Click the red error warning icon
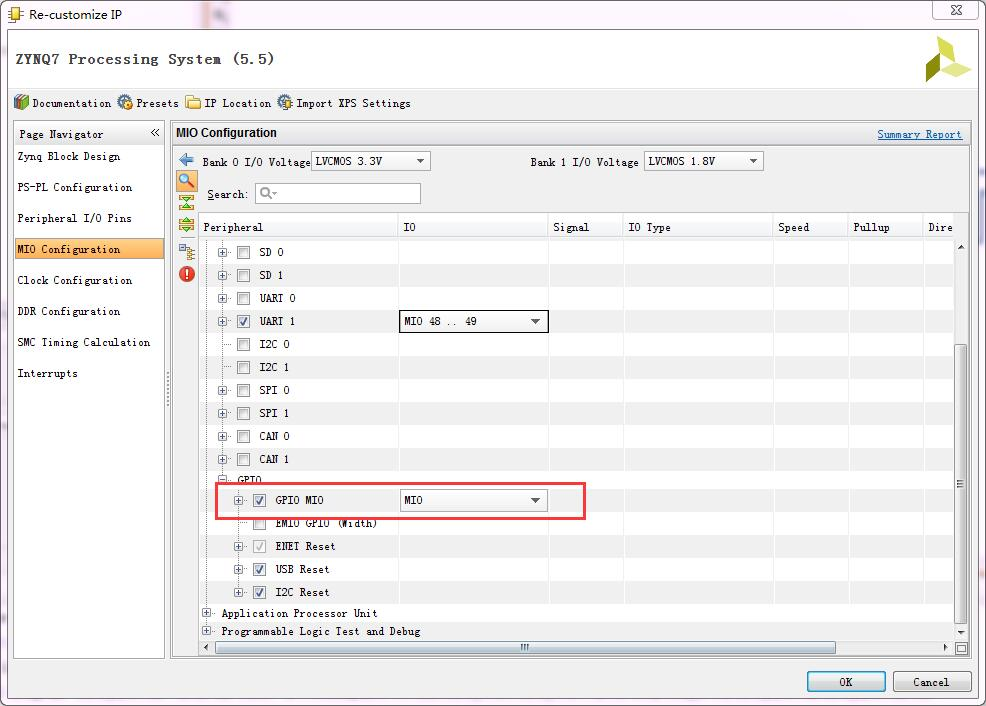Image resolution: width=986 pixels, height=706 pixels. [x=187, y=274]
